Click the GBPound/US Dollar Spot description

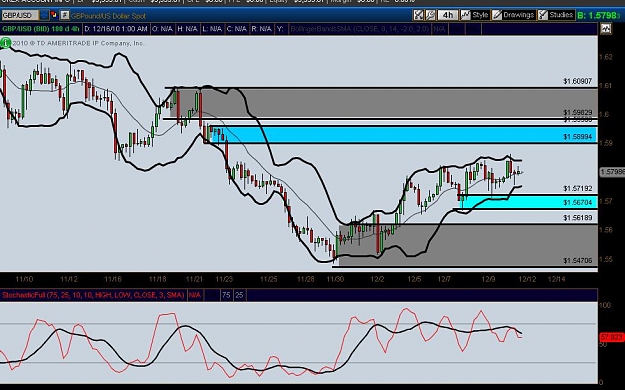108,16
